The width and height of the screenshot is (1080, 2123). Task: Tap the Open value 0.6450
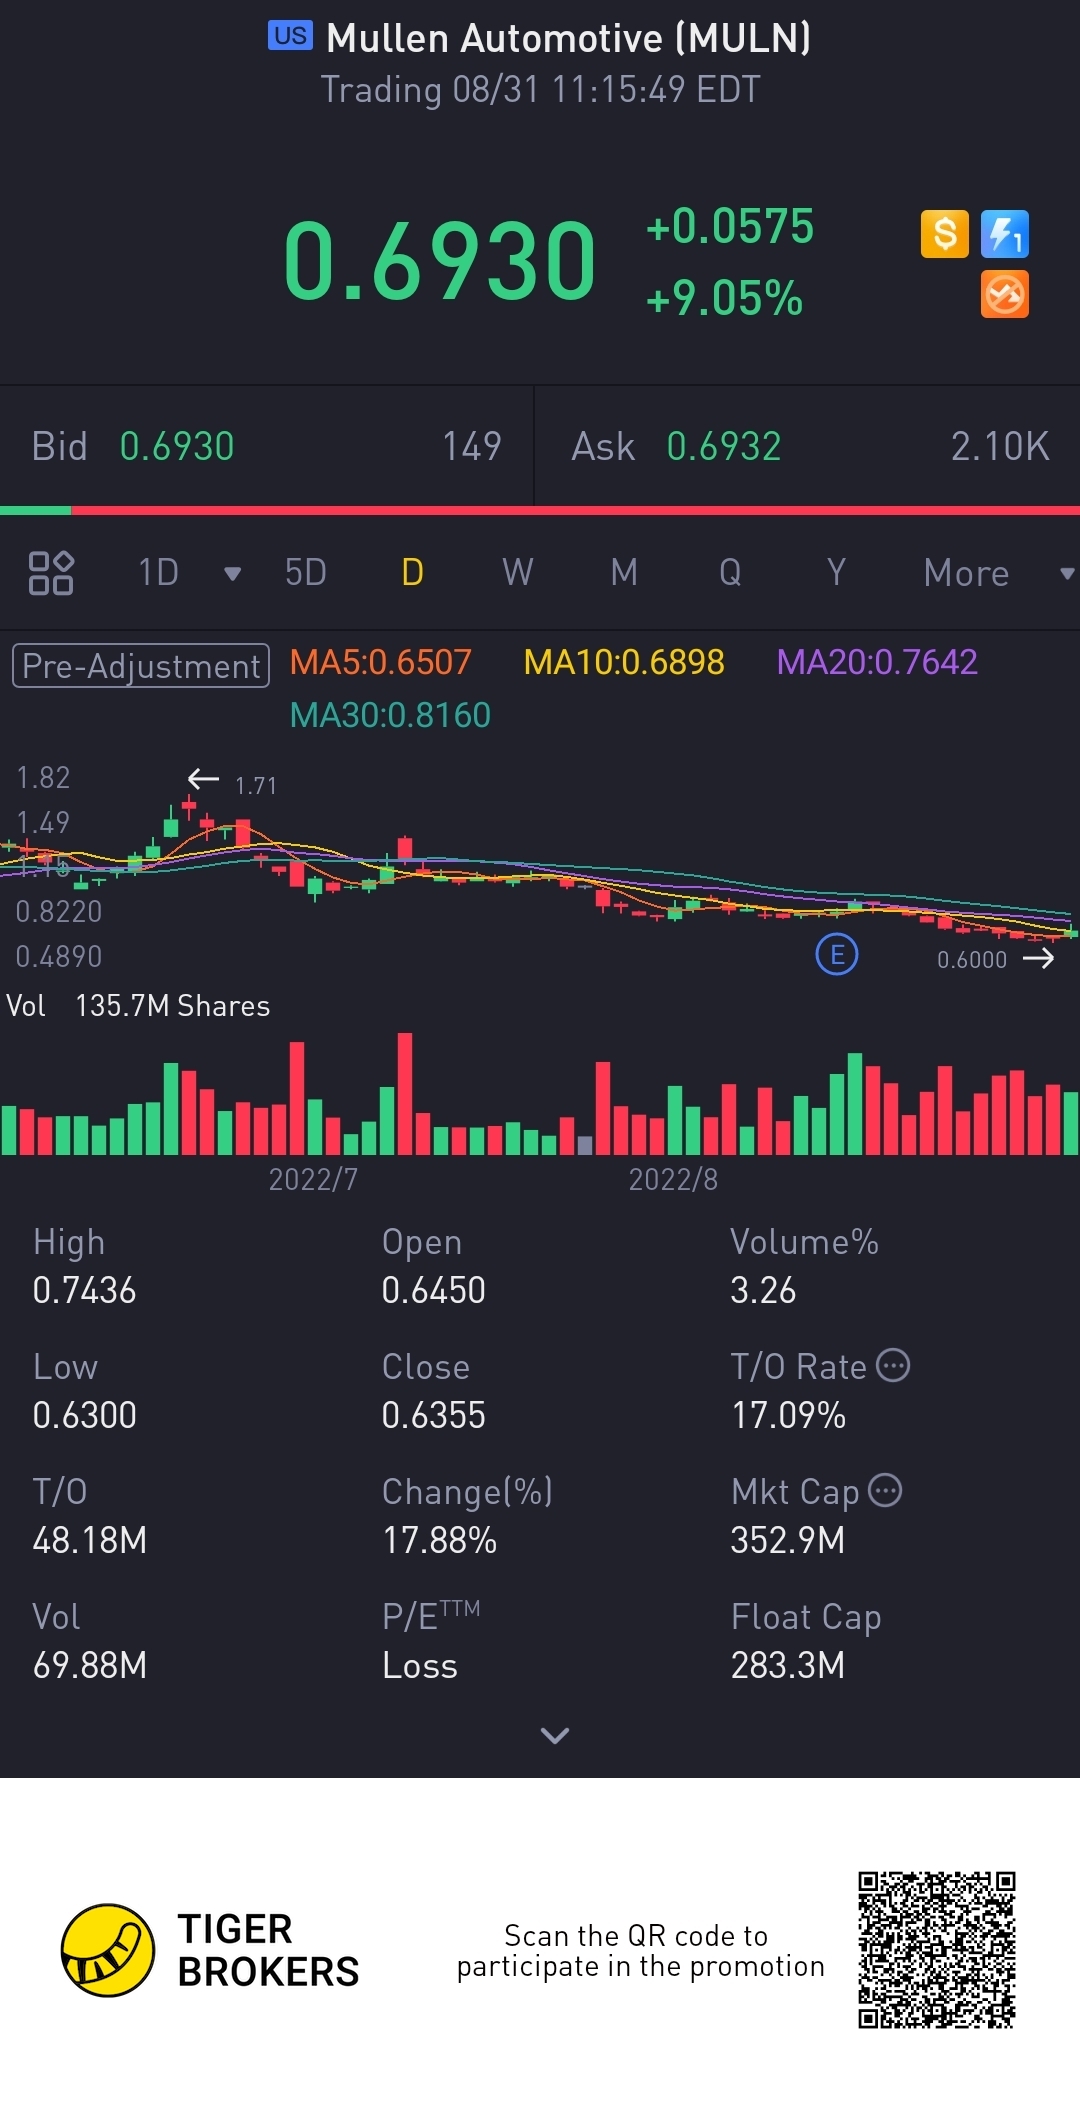[433, 1290]
